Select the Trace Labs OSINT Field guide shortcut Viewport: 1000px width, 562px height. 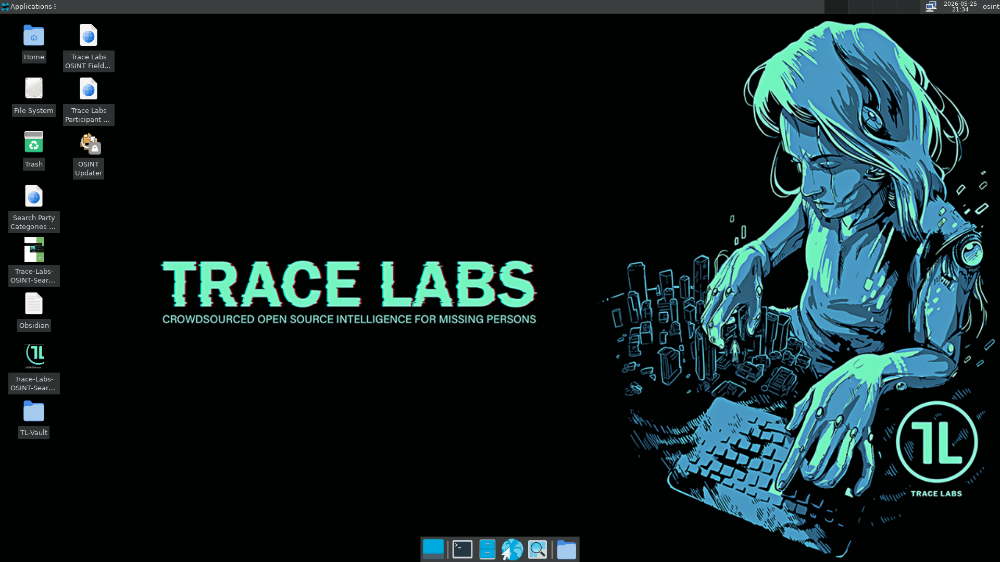click(89, 36)
